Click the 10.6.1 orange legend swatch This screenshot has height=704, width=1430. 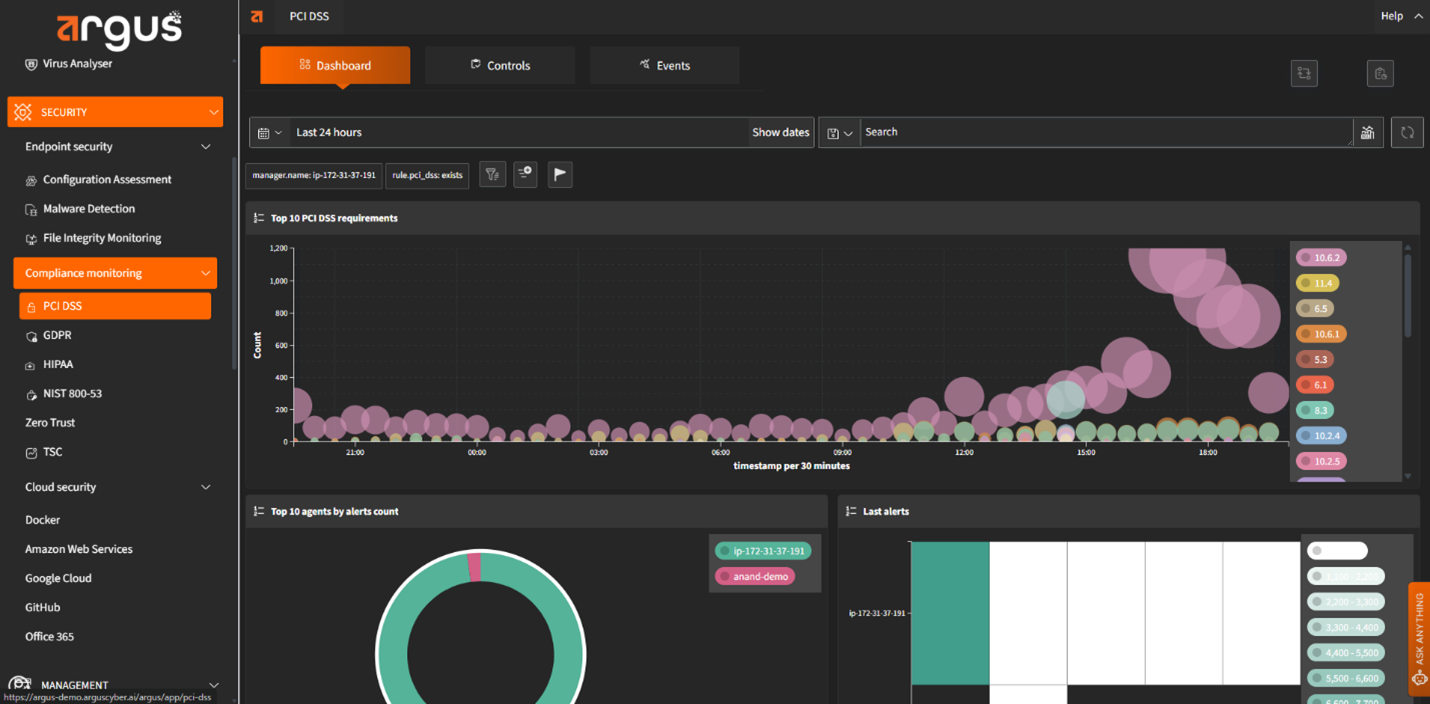pyautogui.click(x=1306, y=334)
